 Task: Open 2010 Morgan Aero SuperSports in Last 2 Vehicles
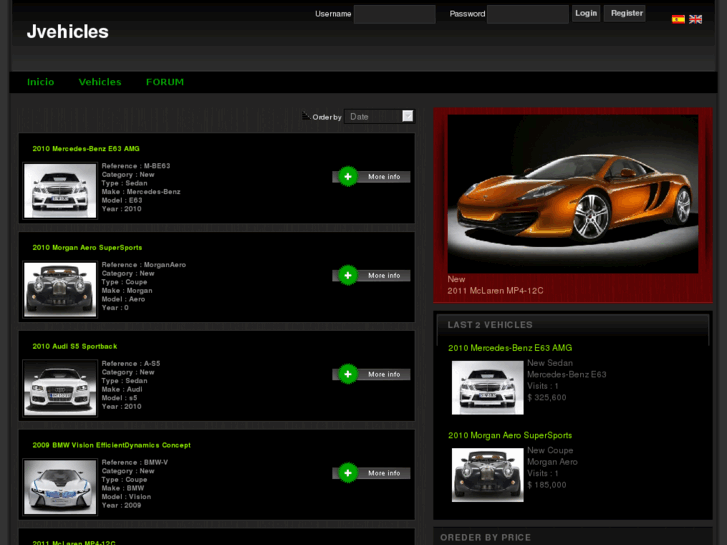pyautogui.click(x=510, y=436)
